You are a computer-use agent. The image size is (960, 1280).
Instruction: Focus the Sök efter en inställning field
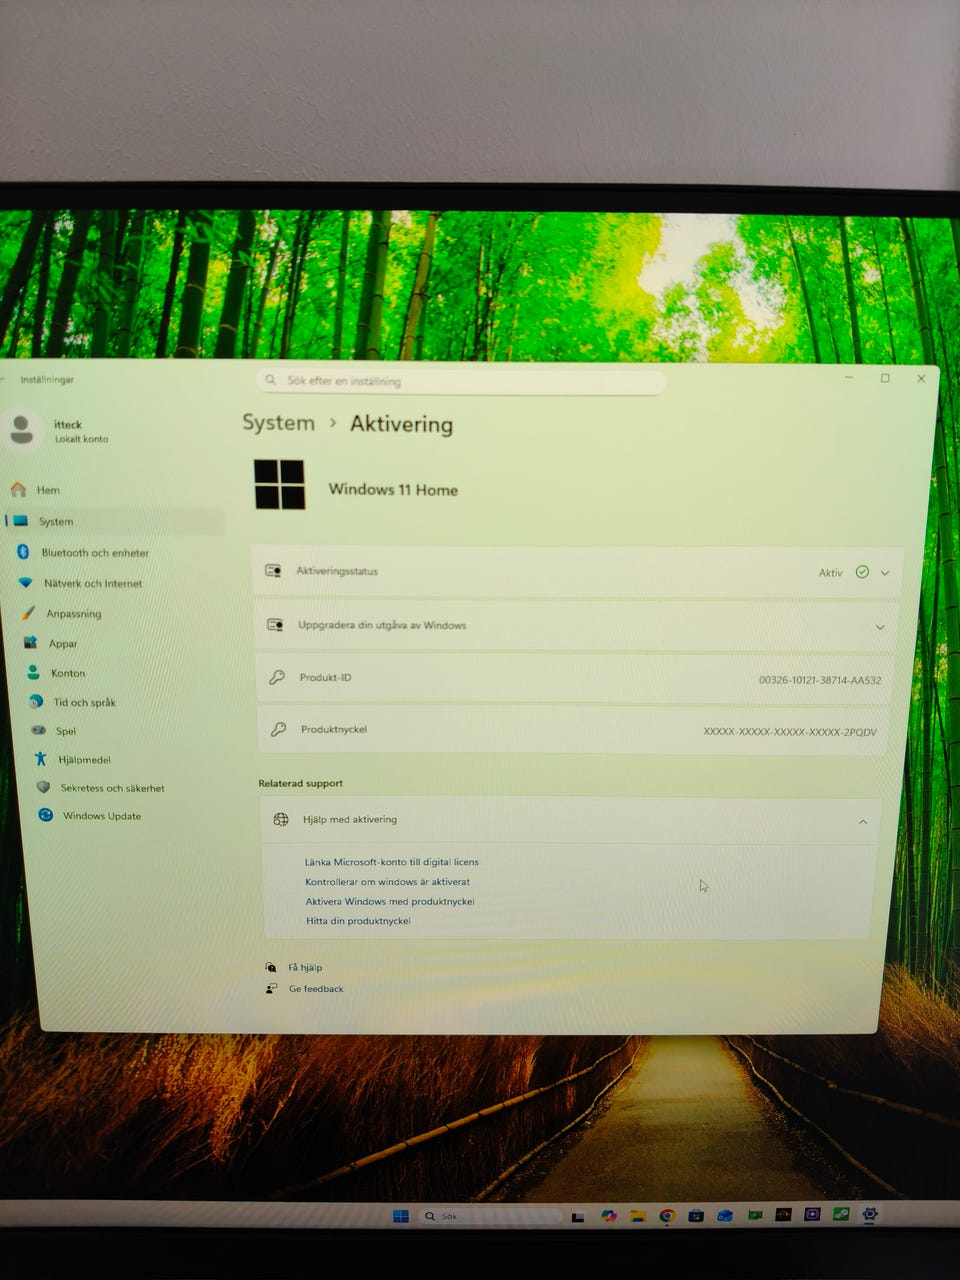click(460, 381)
